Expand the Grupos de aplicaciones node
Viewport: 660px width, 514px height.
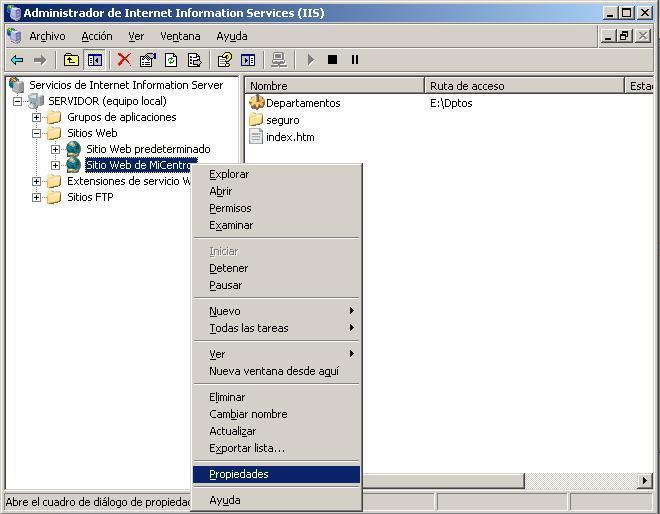[37, 117]
